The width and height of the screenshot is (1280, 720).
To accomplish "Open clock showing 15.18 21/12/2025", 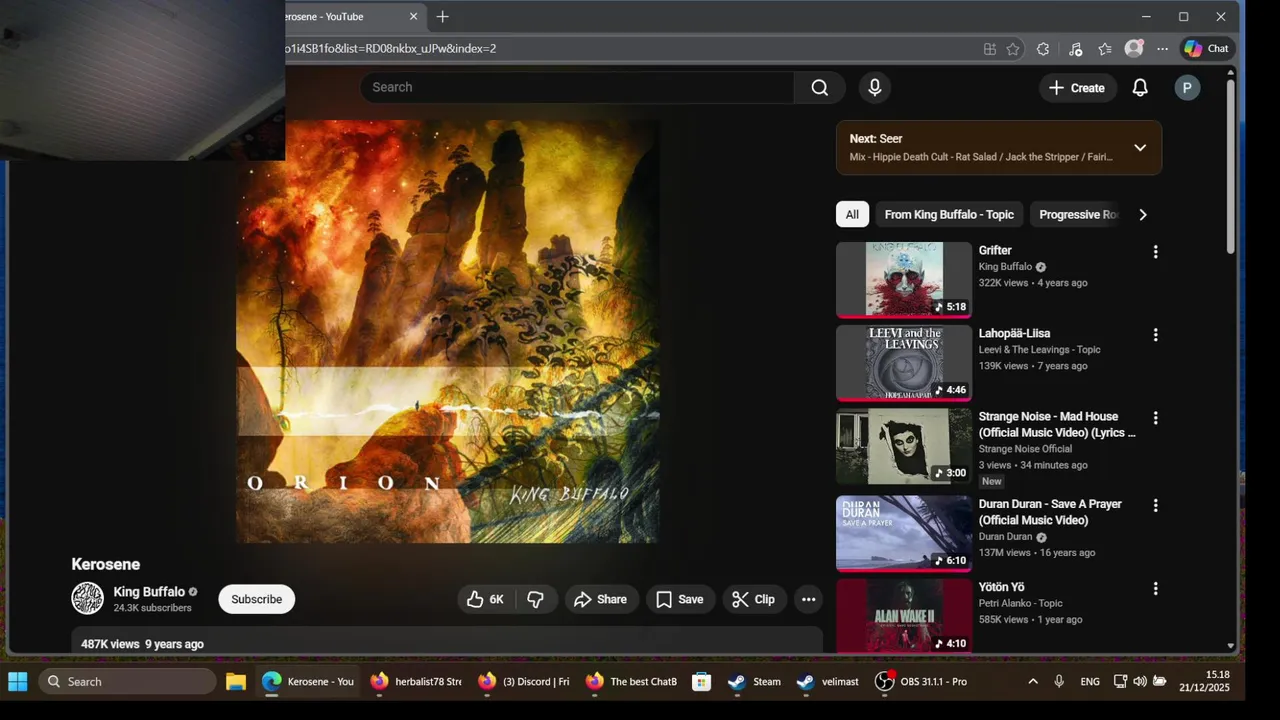I will [1204, 681].
